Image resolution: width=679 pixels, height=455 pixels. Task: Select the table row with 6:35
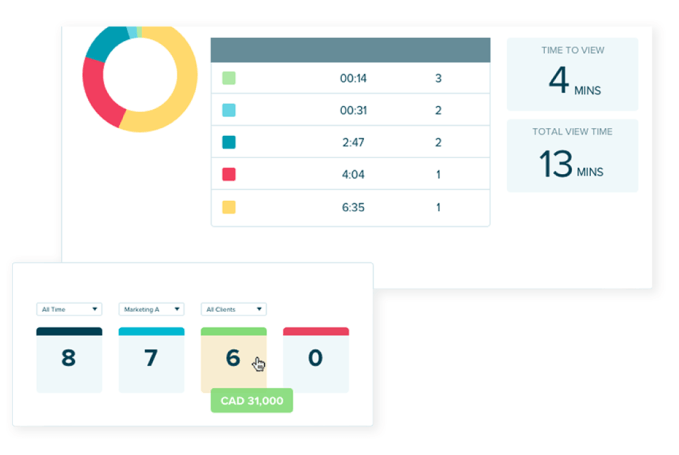click(x=350, y=208)
